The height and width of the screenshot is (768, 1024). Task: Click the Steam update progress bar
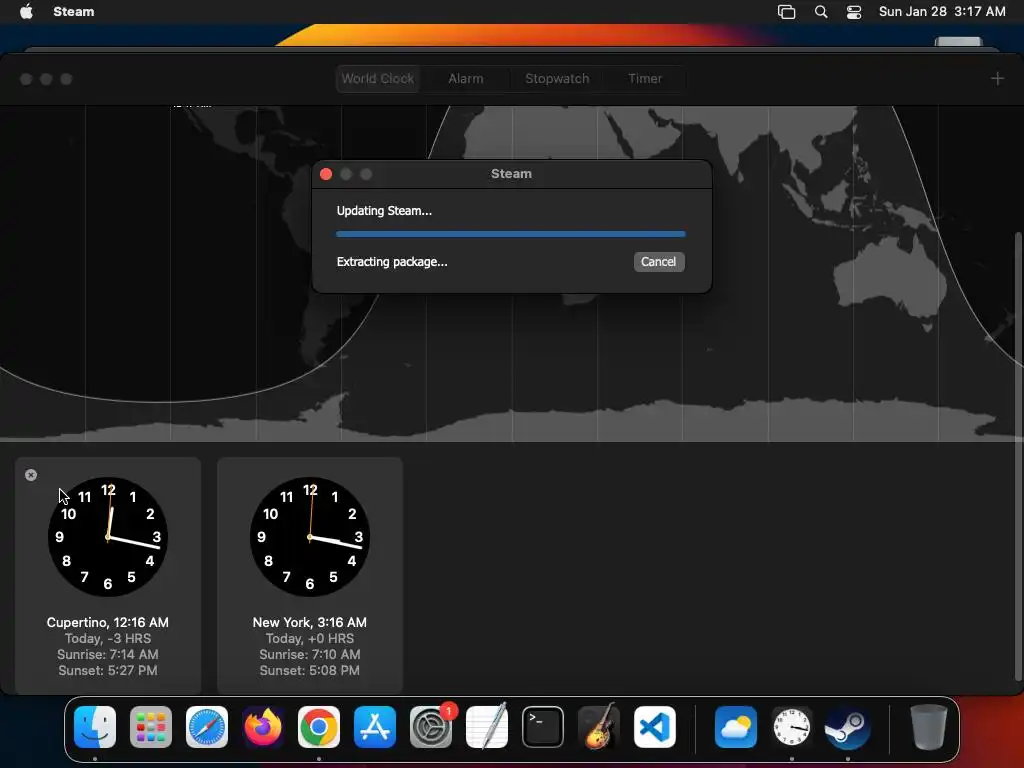(x=511, y=234)
